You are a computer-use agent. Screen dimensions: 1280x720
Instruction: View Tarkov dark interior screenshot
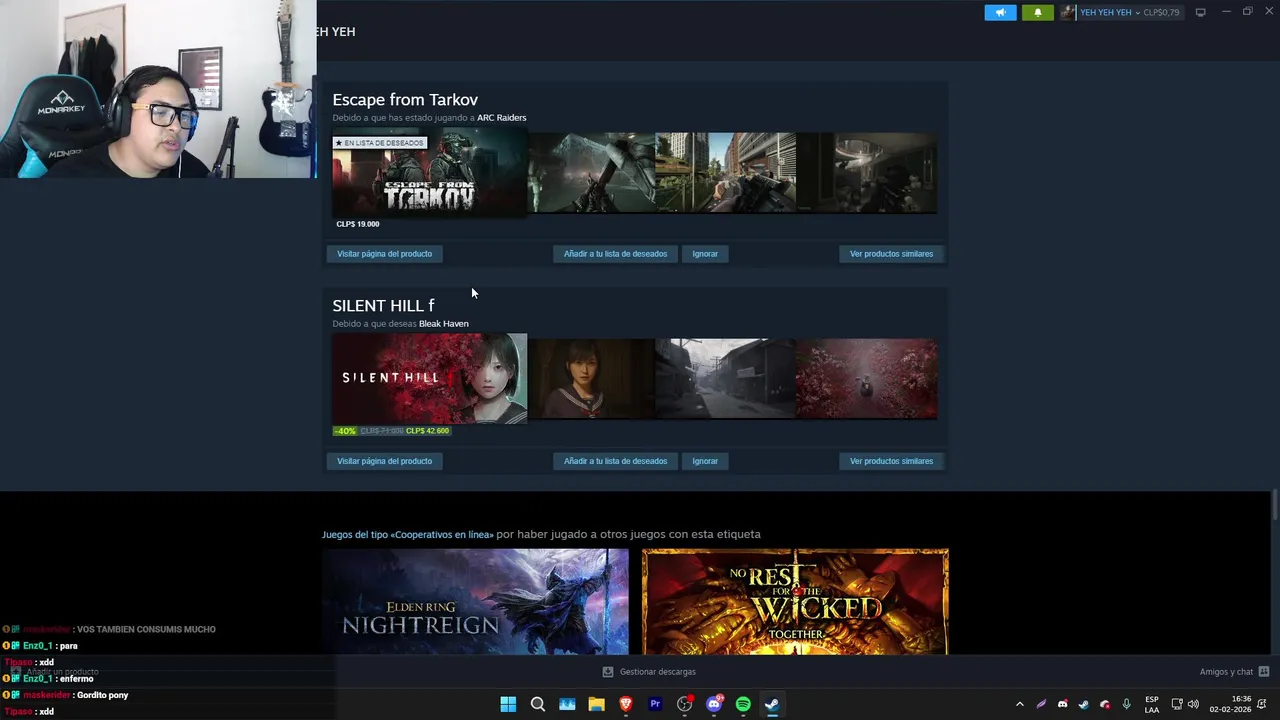pyautogui.click(x=867, y=173)
